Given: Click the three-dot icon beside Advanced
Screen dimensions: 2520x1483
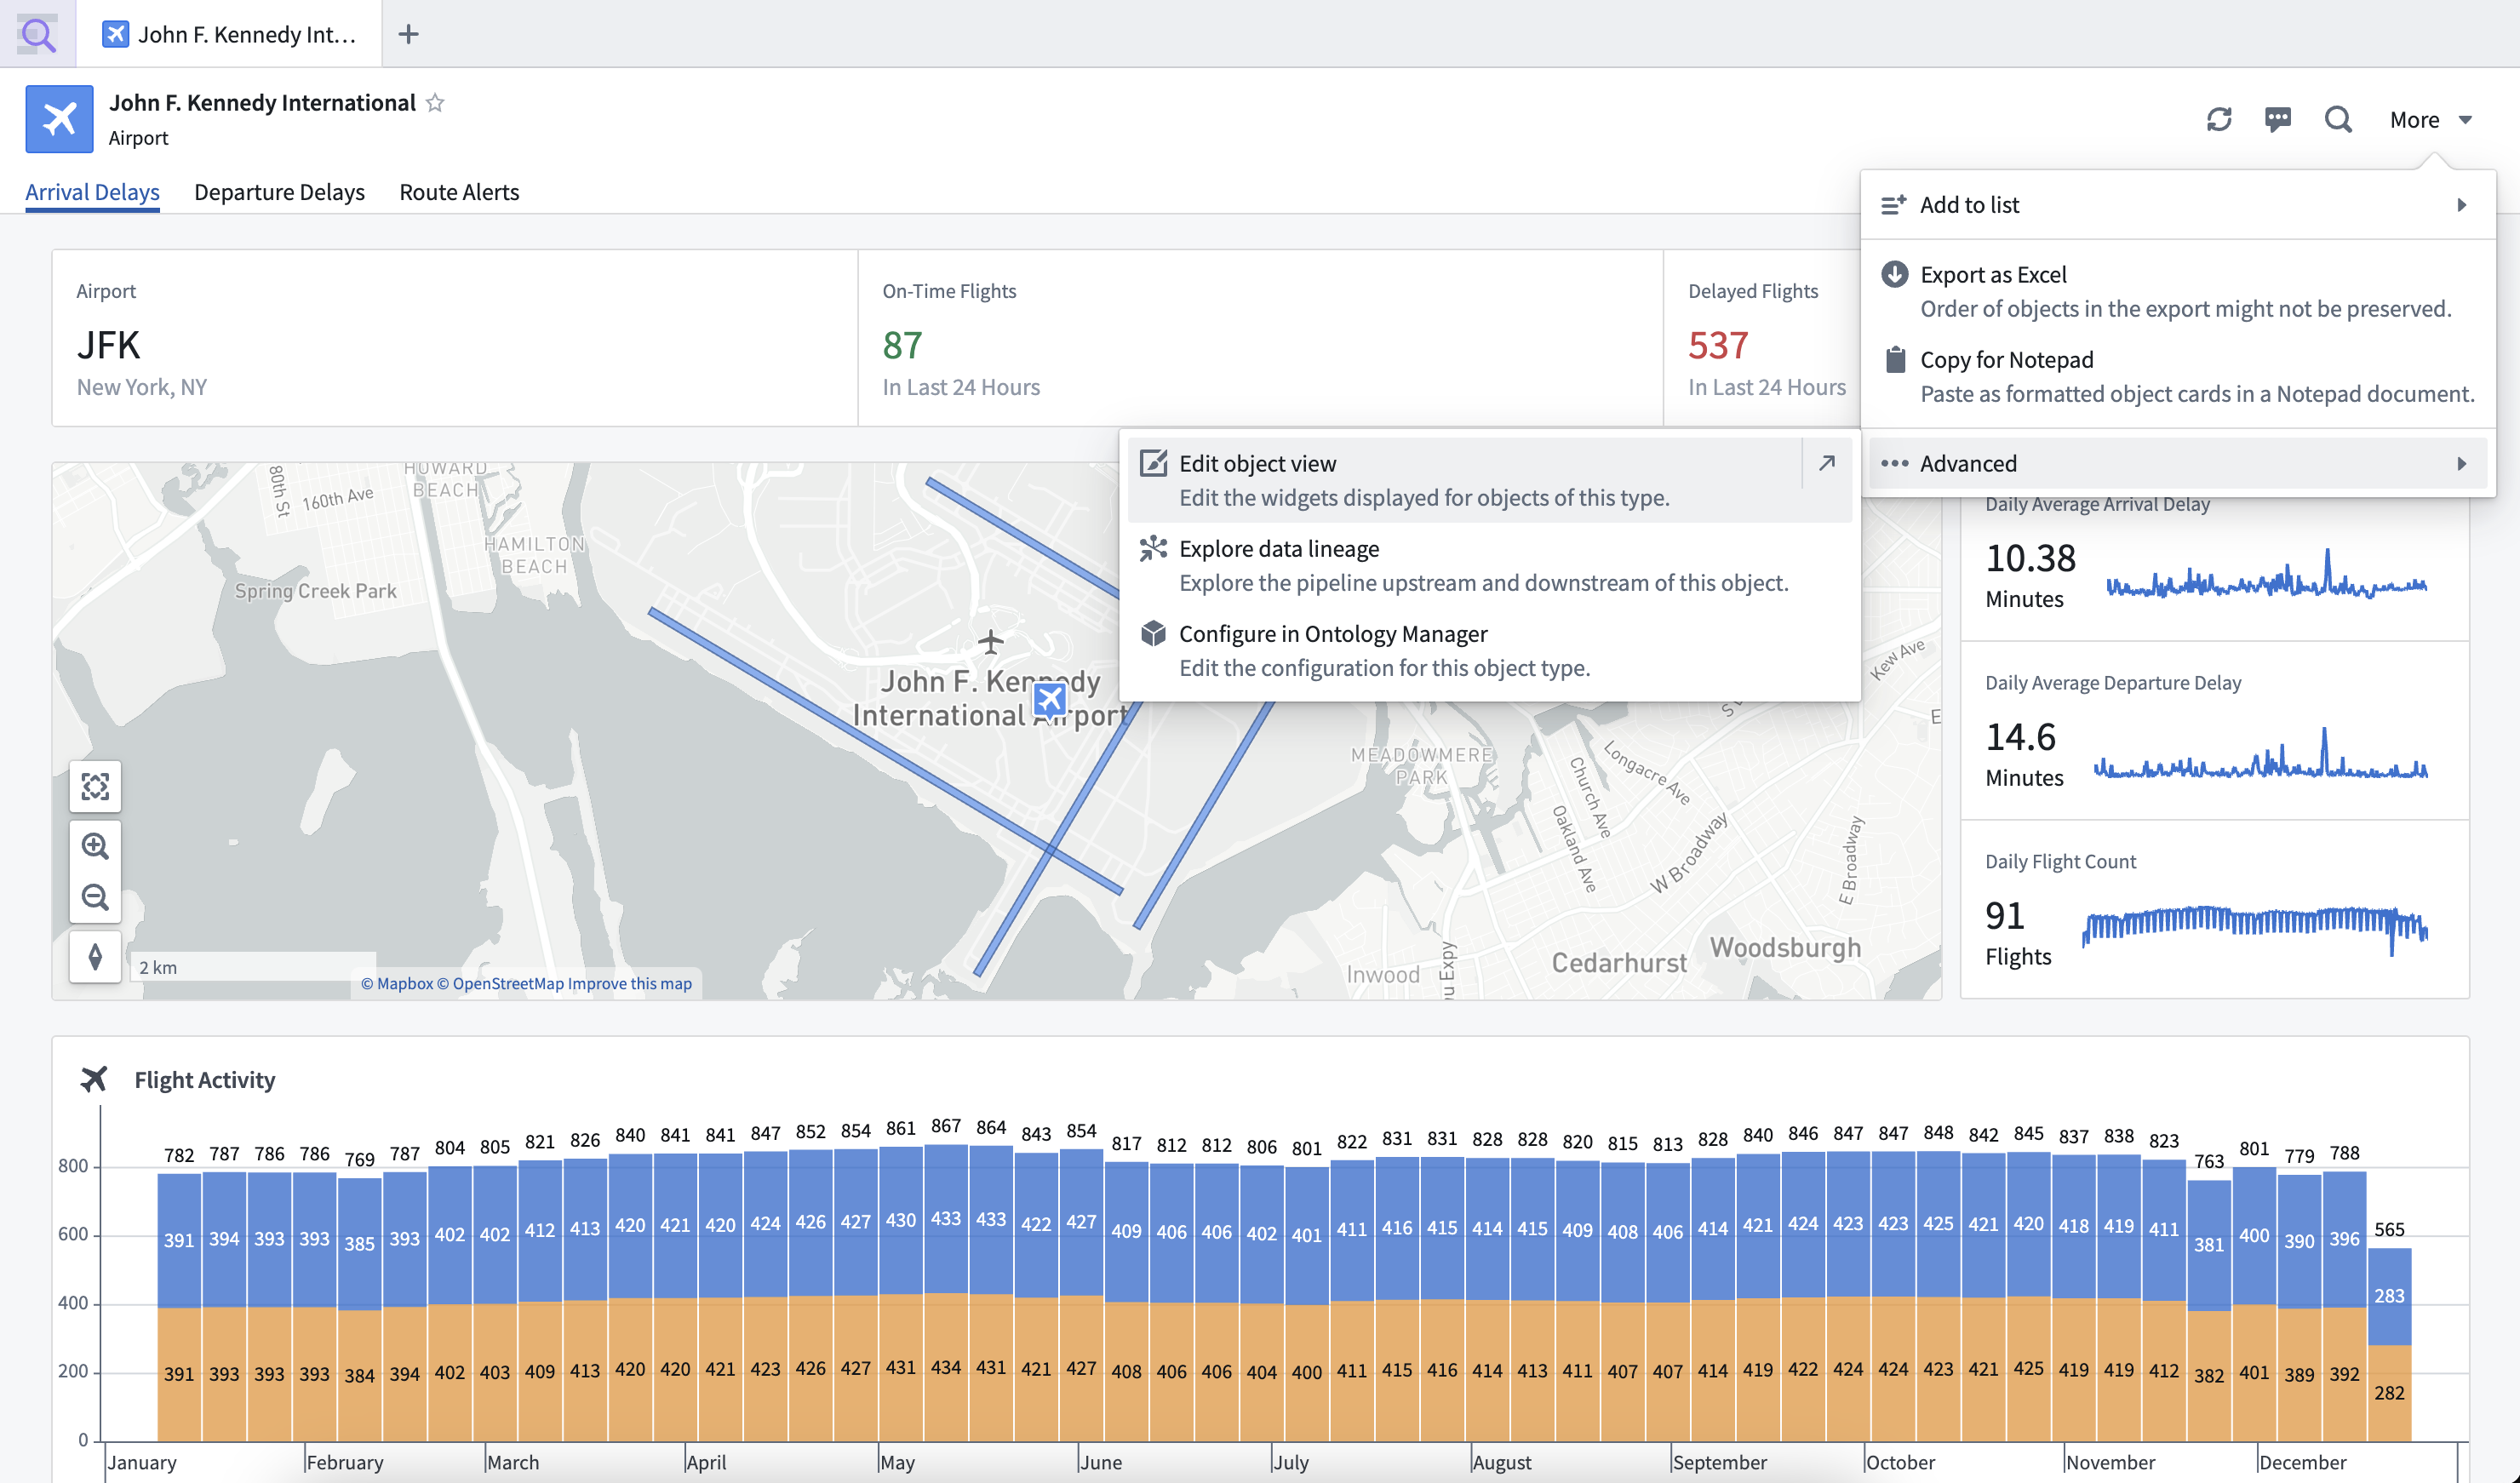Looking at the screenshot, I should tap(1894, 463).
